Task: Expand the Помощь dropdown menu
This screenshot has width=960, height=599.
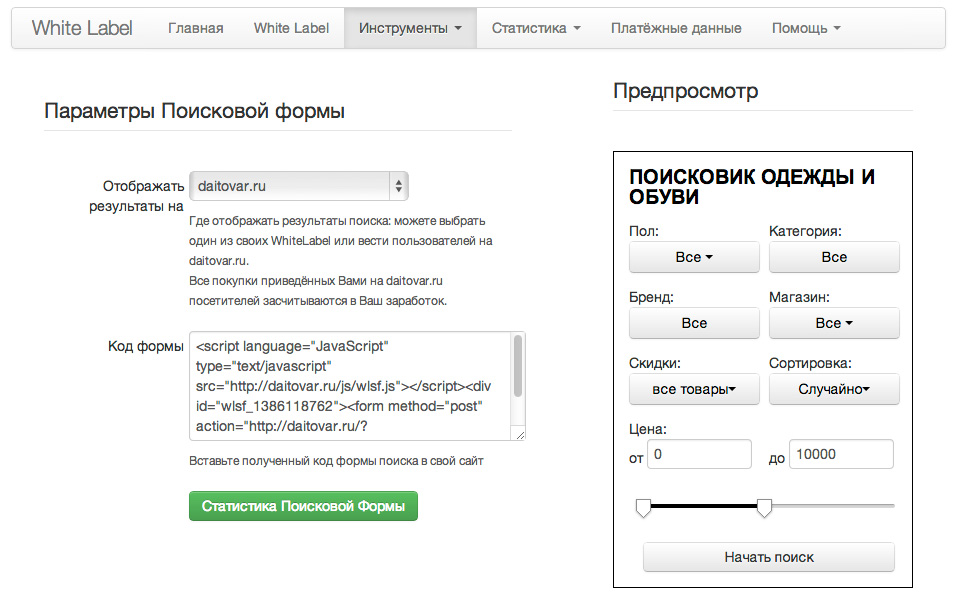Action: (x=806, y=28)
